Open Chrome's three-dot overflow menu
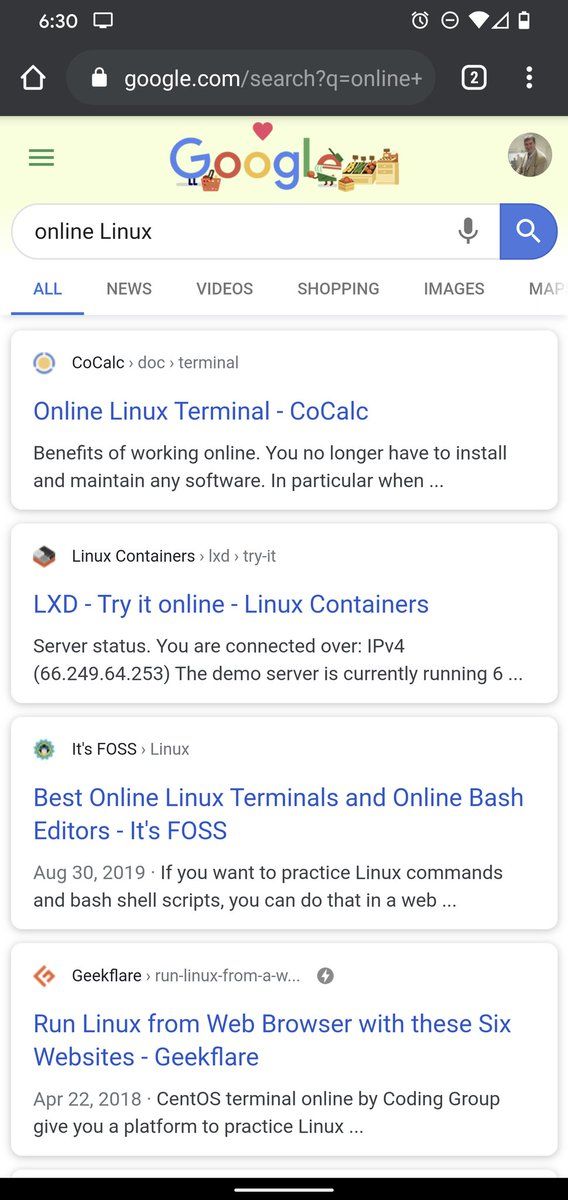The height and width of the screenshot is (1200, 568). (529, 78)
